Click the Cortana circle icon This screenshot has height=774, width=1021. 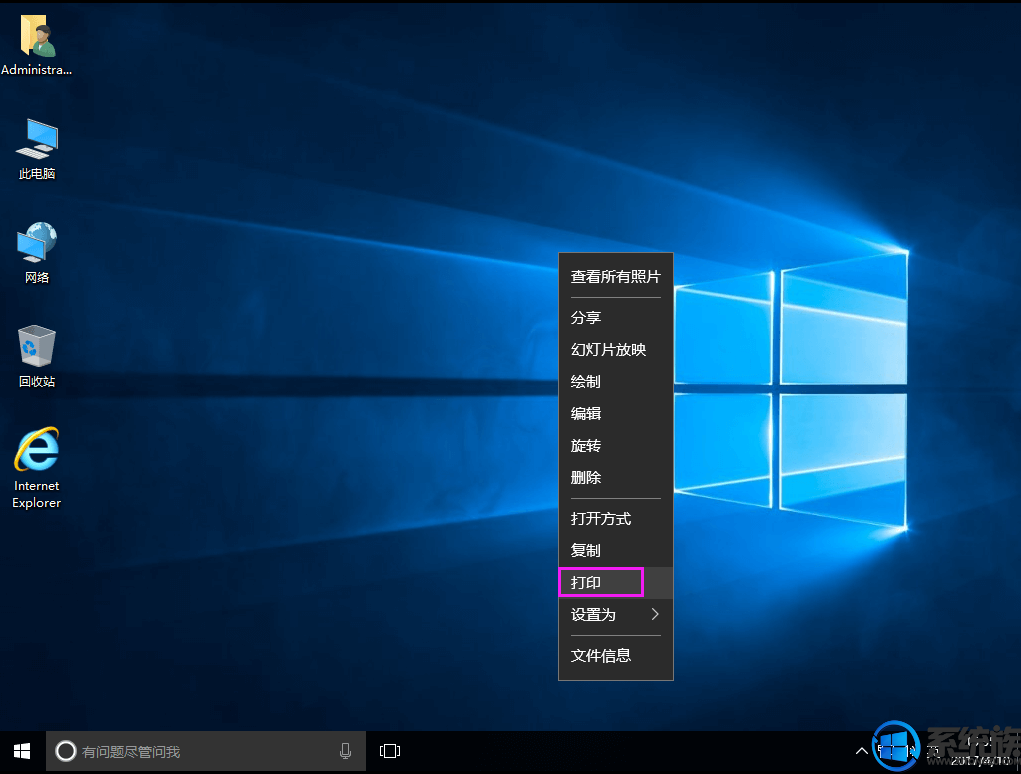66,751
